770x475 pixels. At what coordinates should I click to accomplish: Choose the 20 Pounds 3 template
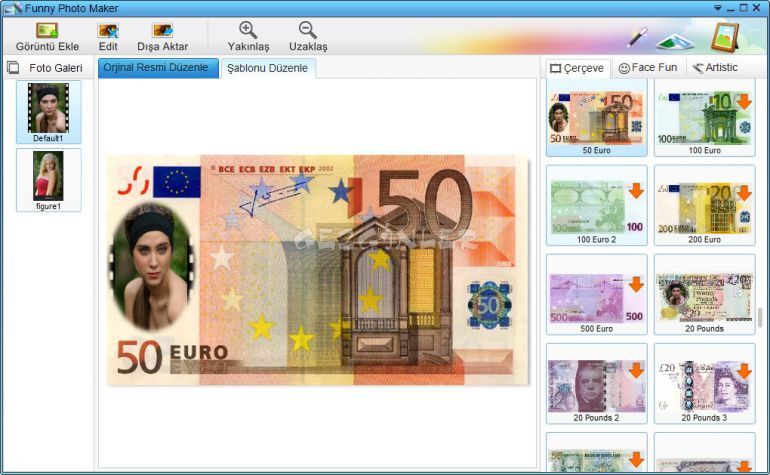tap(705, 384)
